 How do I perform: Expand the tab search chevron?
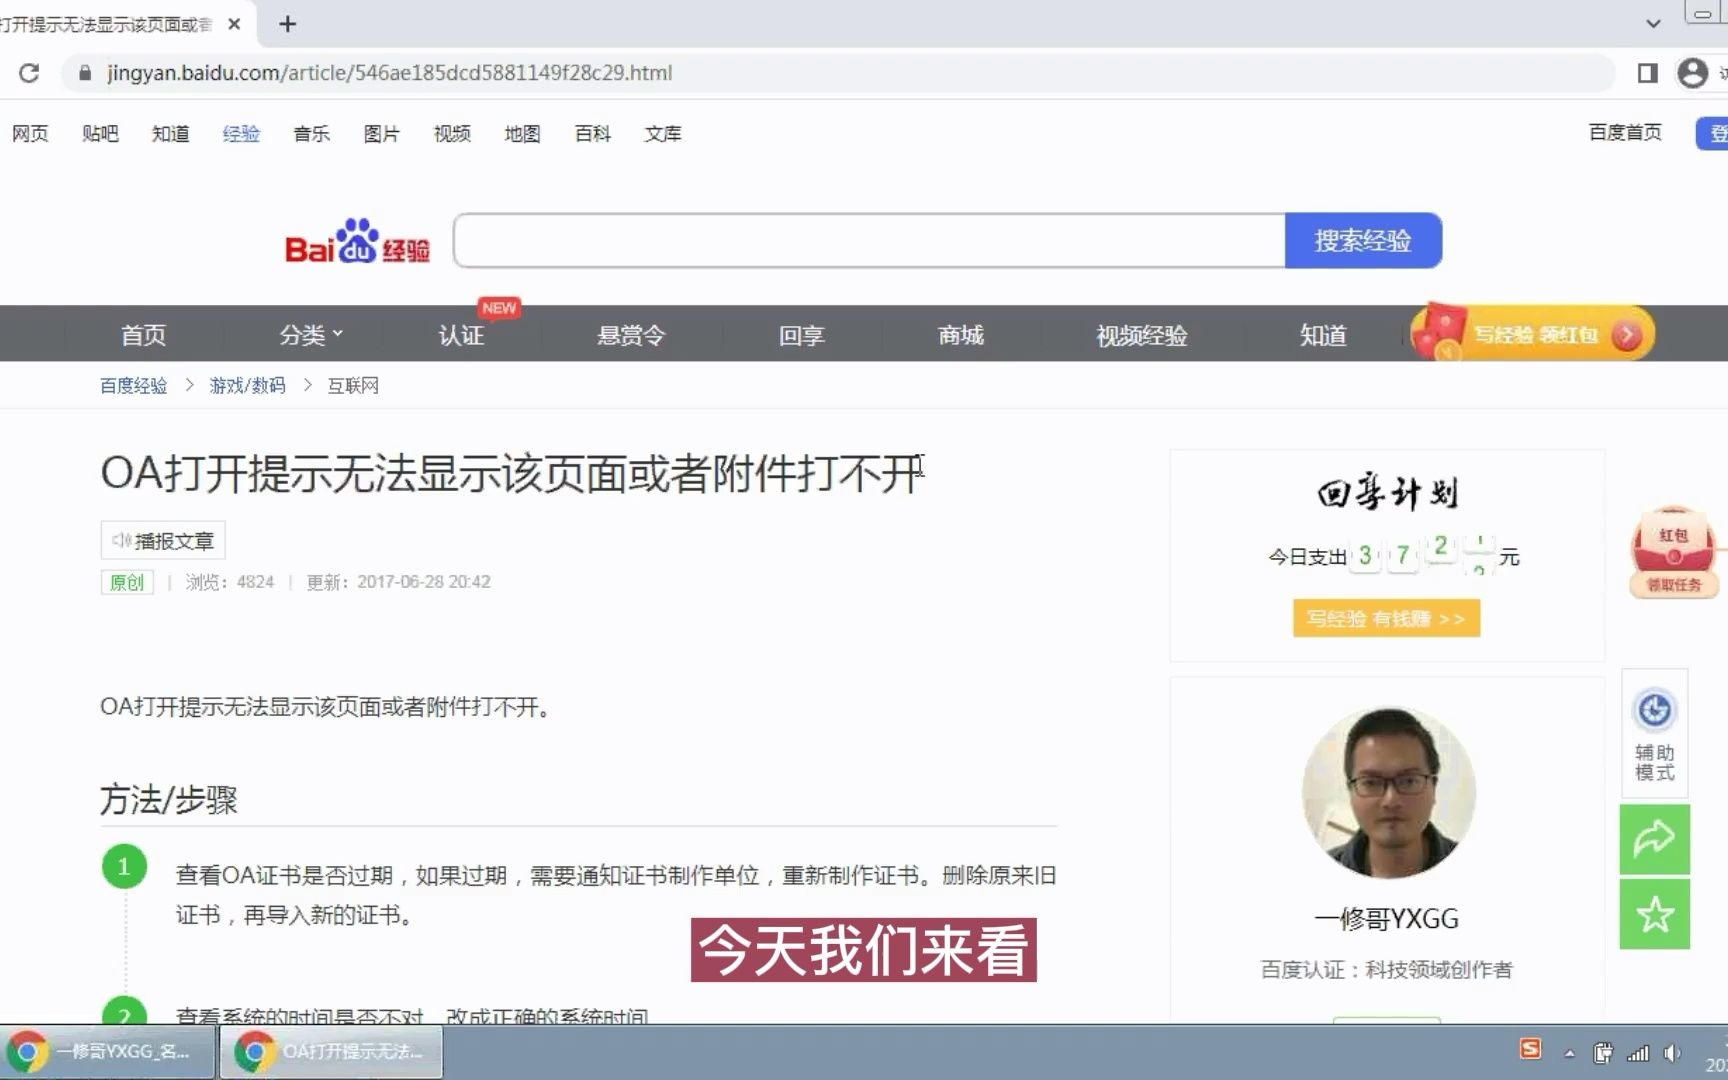coord(1653,24)
